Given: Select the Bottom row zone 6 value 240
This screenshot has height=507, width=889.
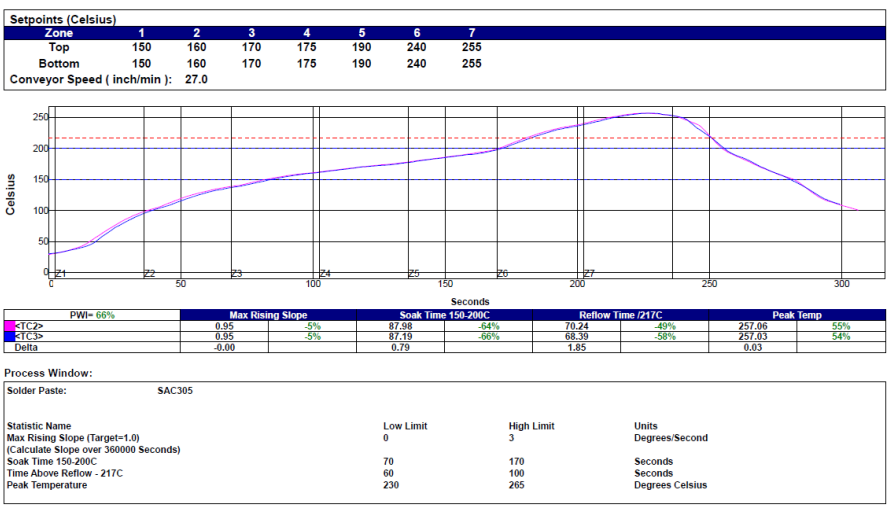Looking at the screenshot, I should pos(417,64).
